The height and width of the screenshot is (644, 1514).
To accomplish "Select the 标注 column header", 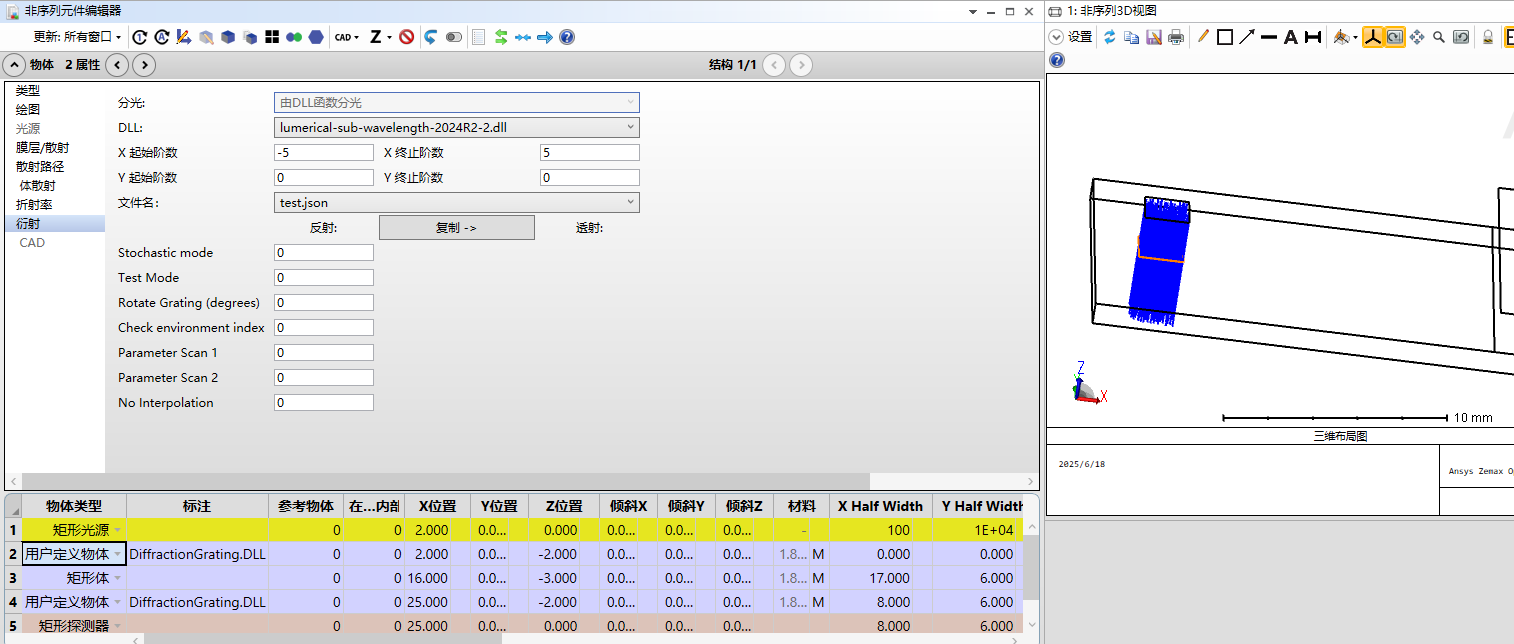I will tap(197, 506).
